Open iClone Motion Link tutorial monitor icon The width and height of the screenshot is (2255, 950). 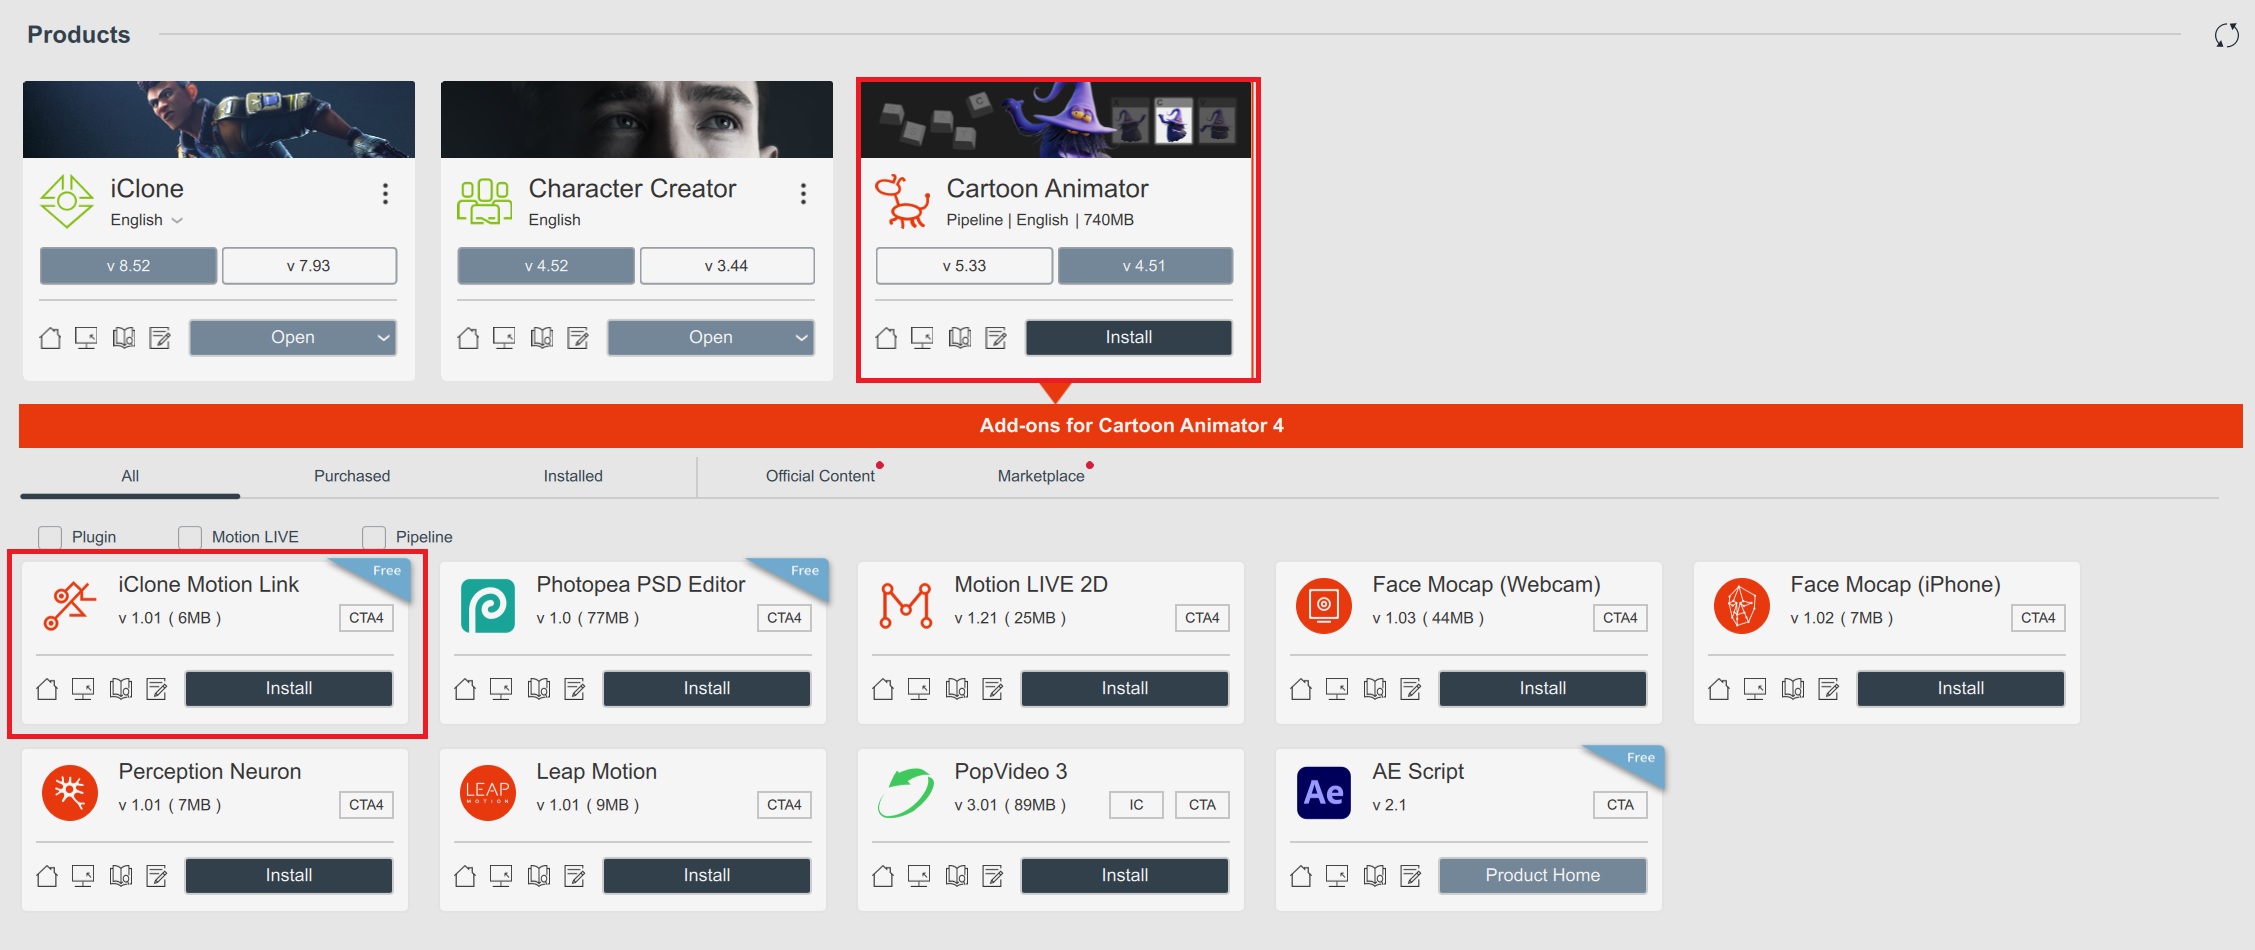83,689
